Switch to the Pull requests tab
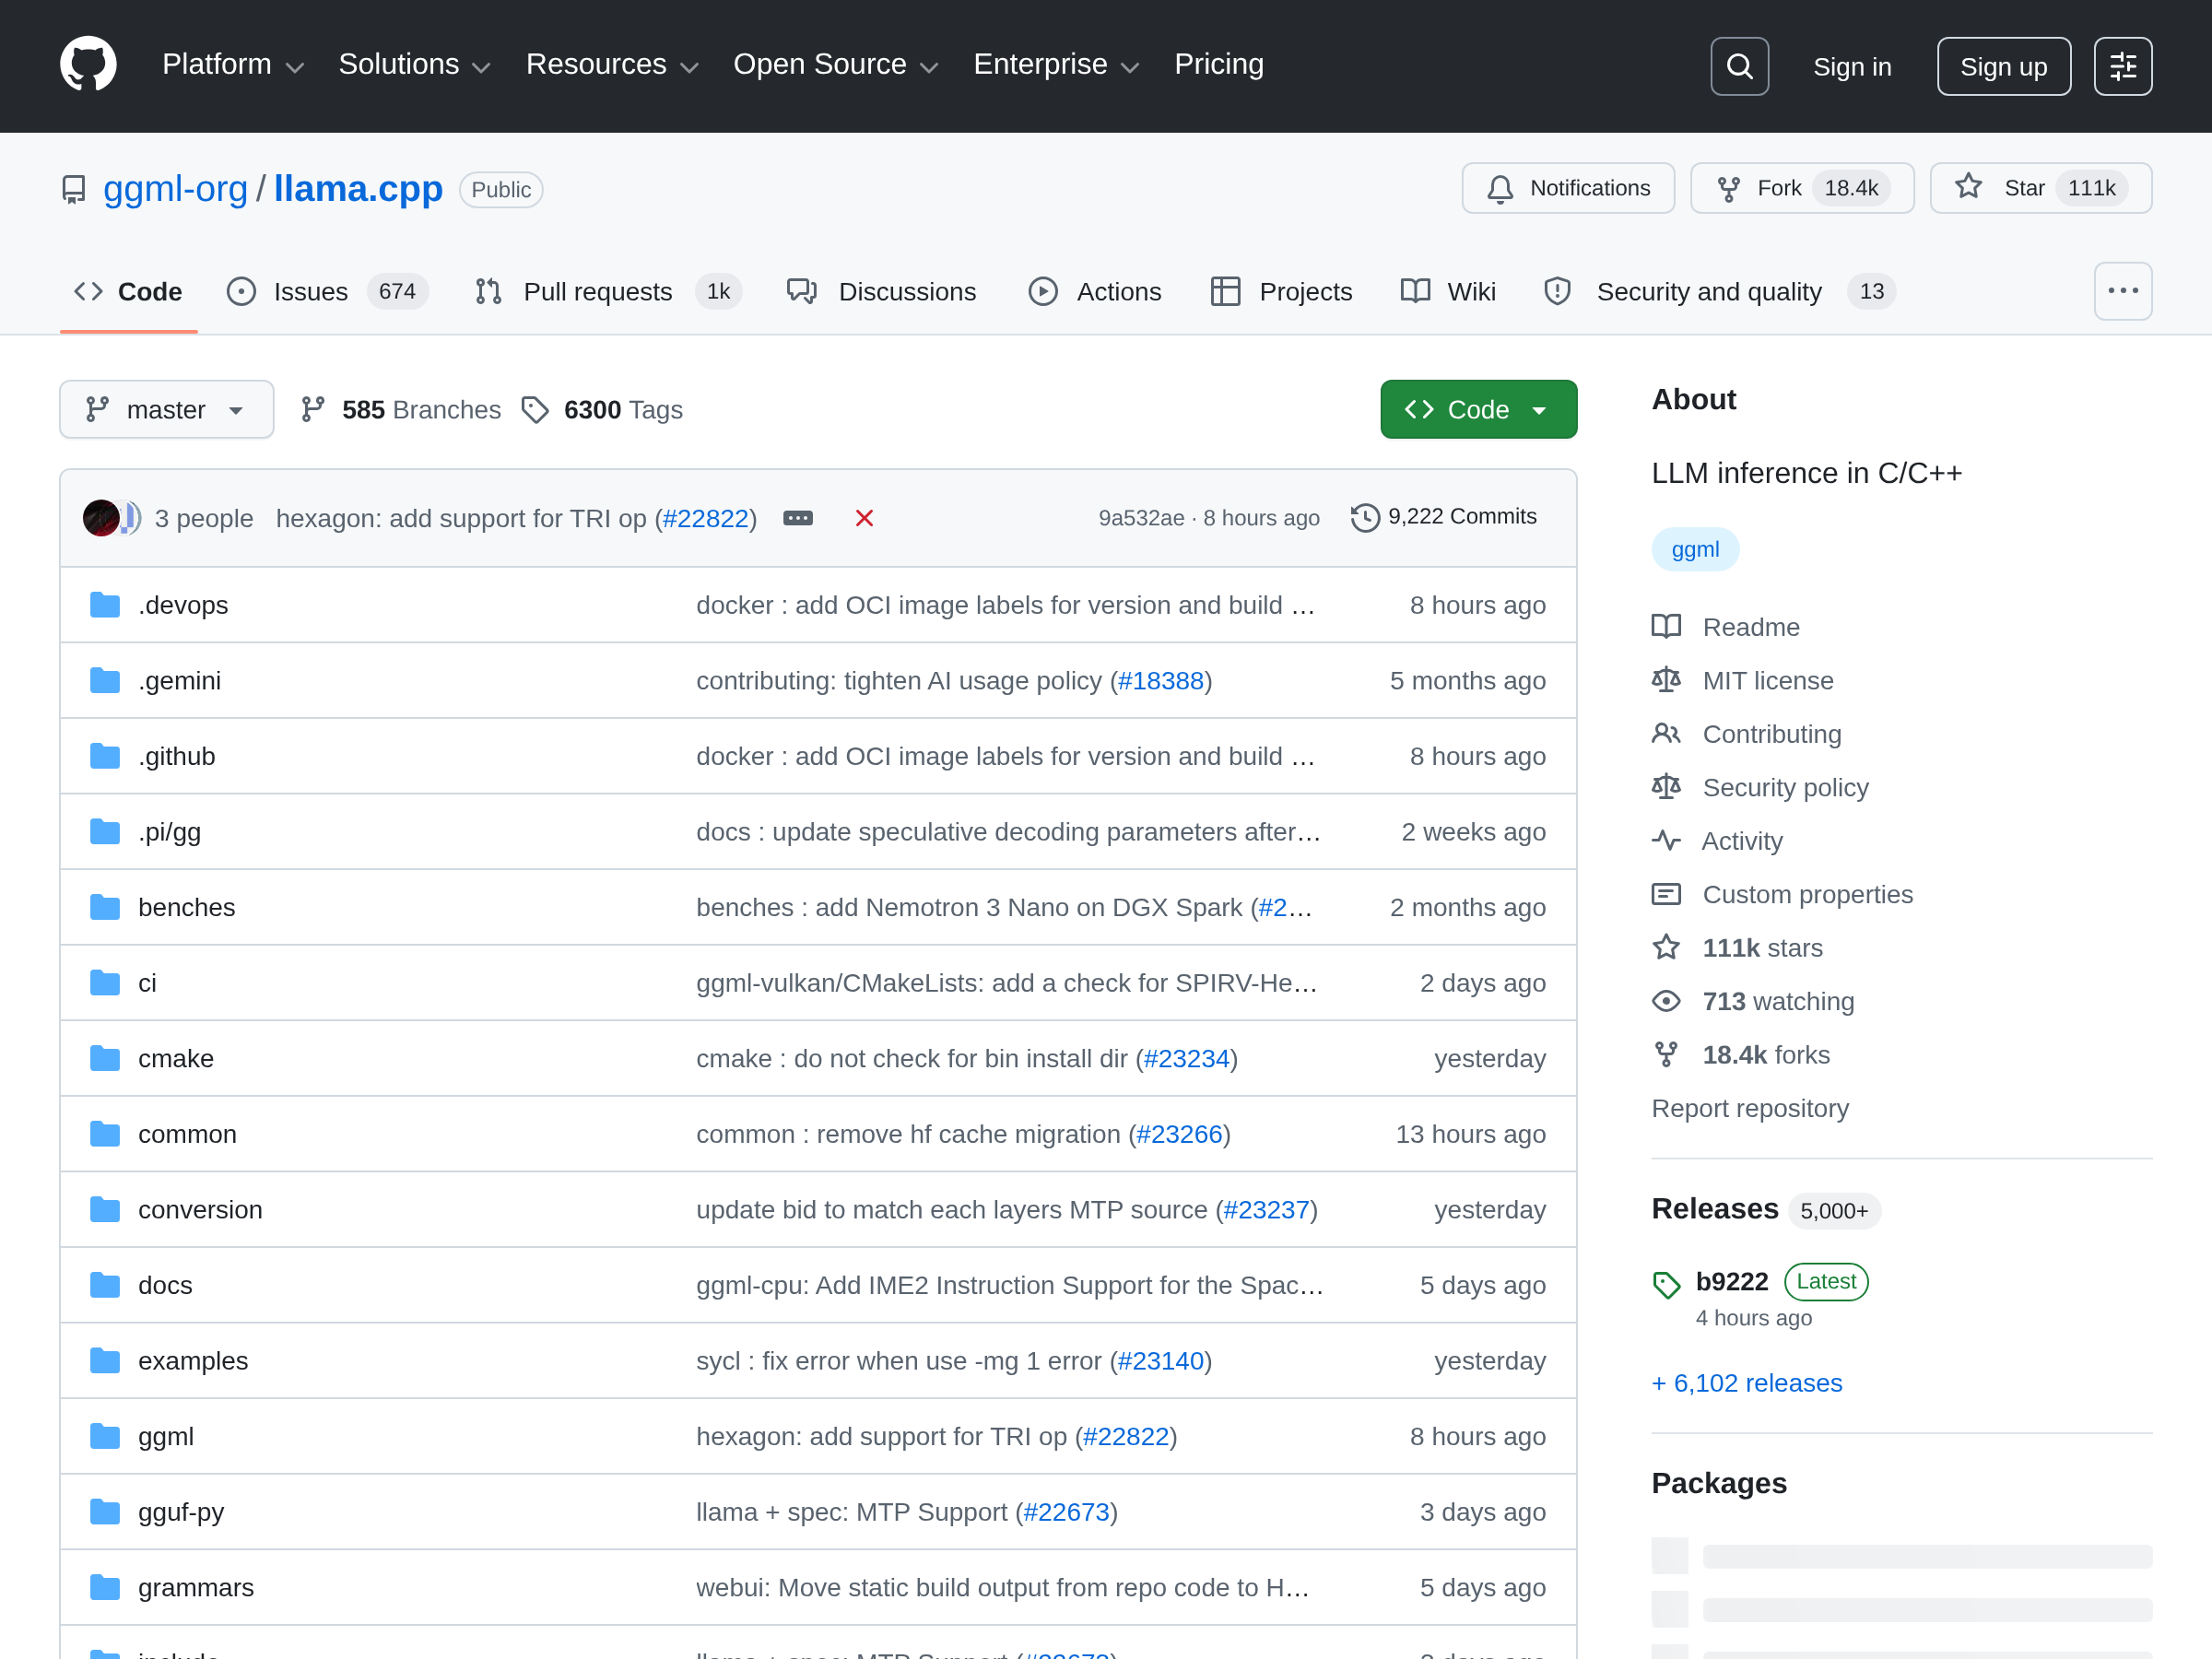Image resolution: width=2212 pixels, height=1659 pixels. coord(607,292)
